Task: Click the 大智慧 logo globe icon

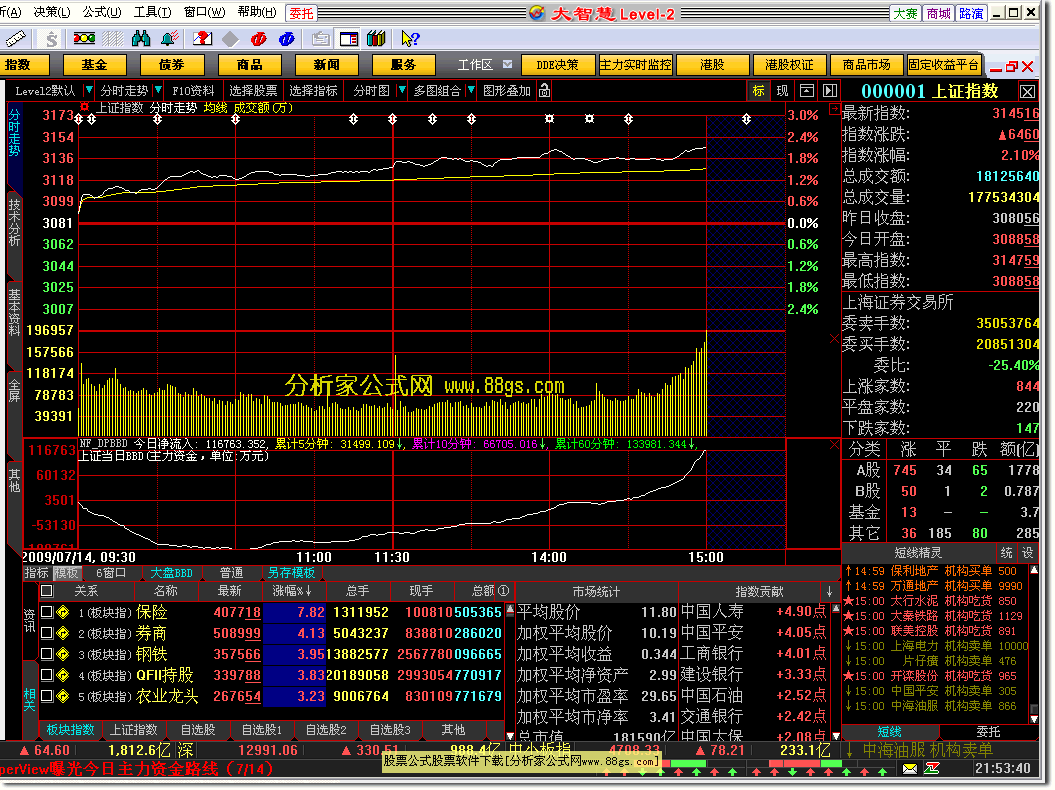Action: (x=537, y=13)
